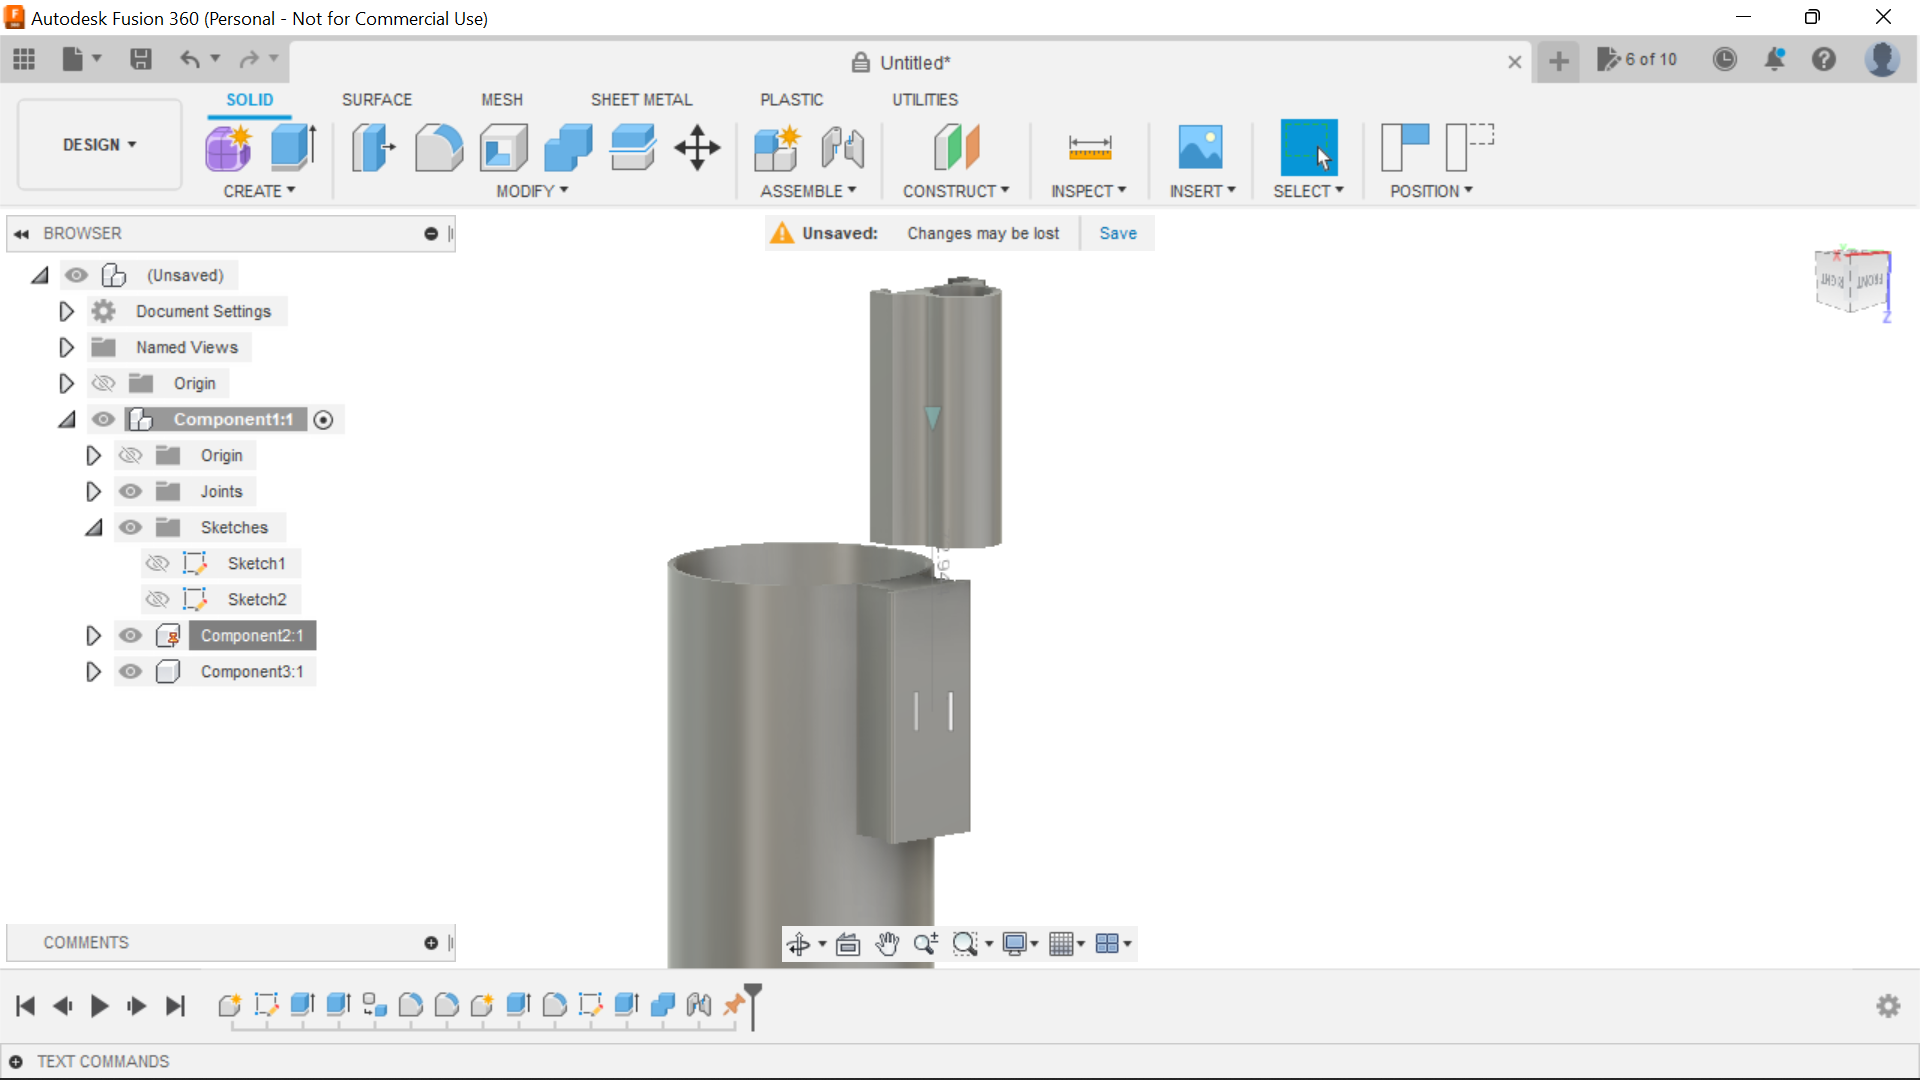Hide Sketch1 in browser tree
The height and width of the screenshot is (1080, 1920).
click(157, 563)
